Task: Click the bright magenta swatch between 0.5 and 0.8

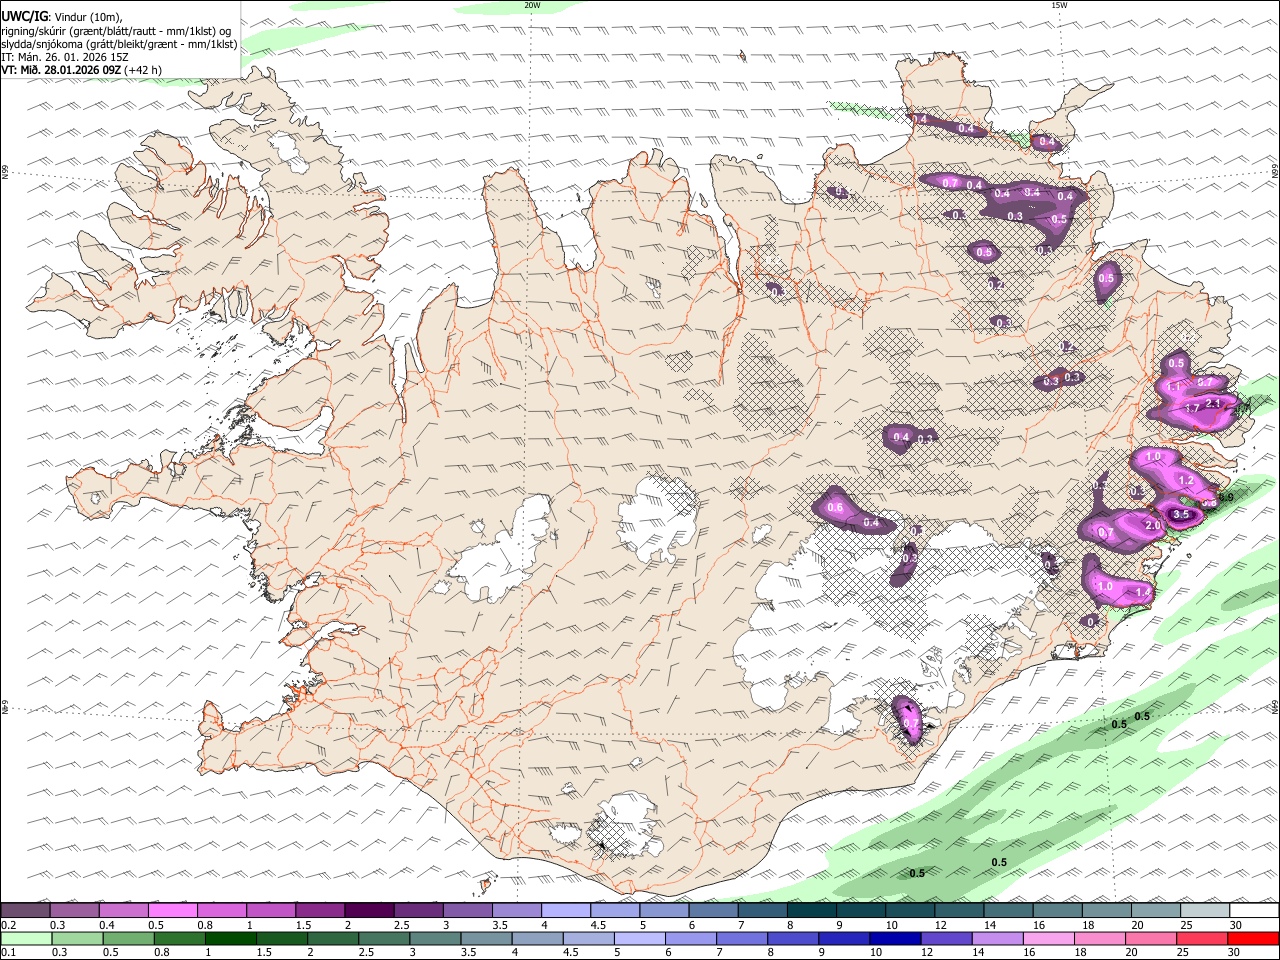Action: pos(172,910)
